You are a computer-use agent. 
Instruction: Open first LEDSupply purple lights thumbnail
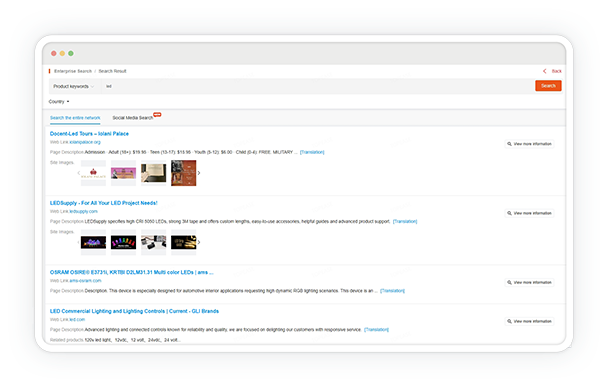point(93,242)
